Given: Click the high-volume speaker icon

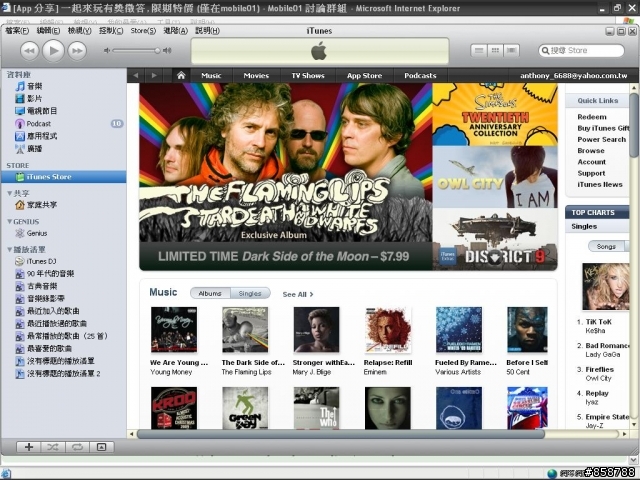Looking at the screenshot, I should pos(167,51).
